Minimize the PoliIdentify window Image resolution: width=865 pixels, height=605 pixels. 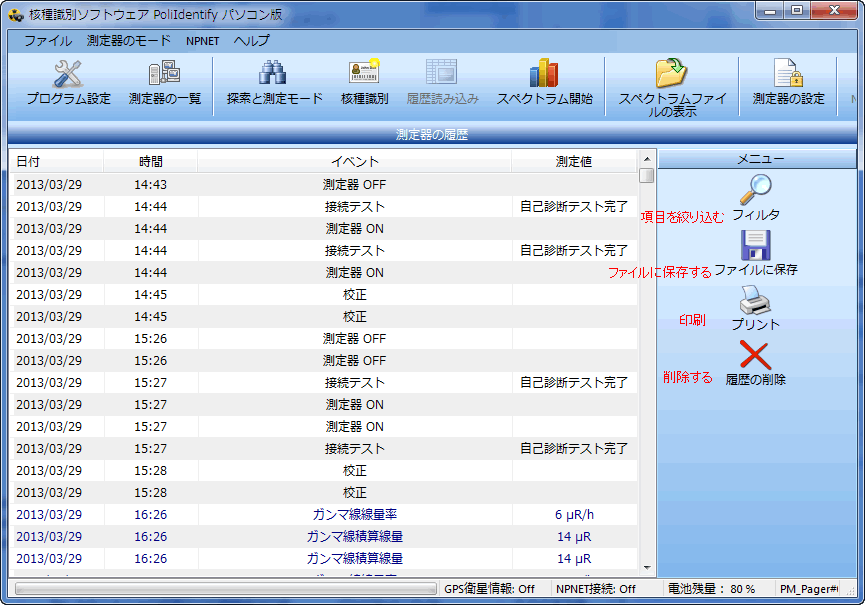(x=770, y=11)
